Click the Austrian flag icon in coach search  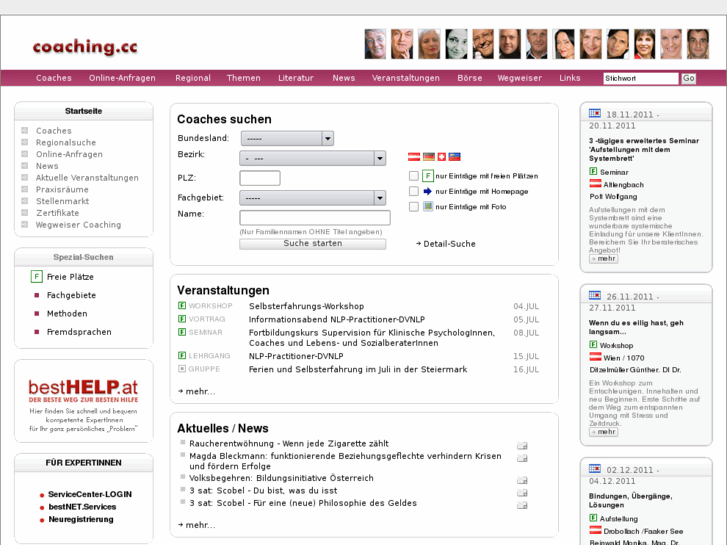click(x=414, y=157)
